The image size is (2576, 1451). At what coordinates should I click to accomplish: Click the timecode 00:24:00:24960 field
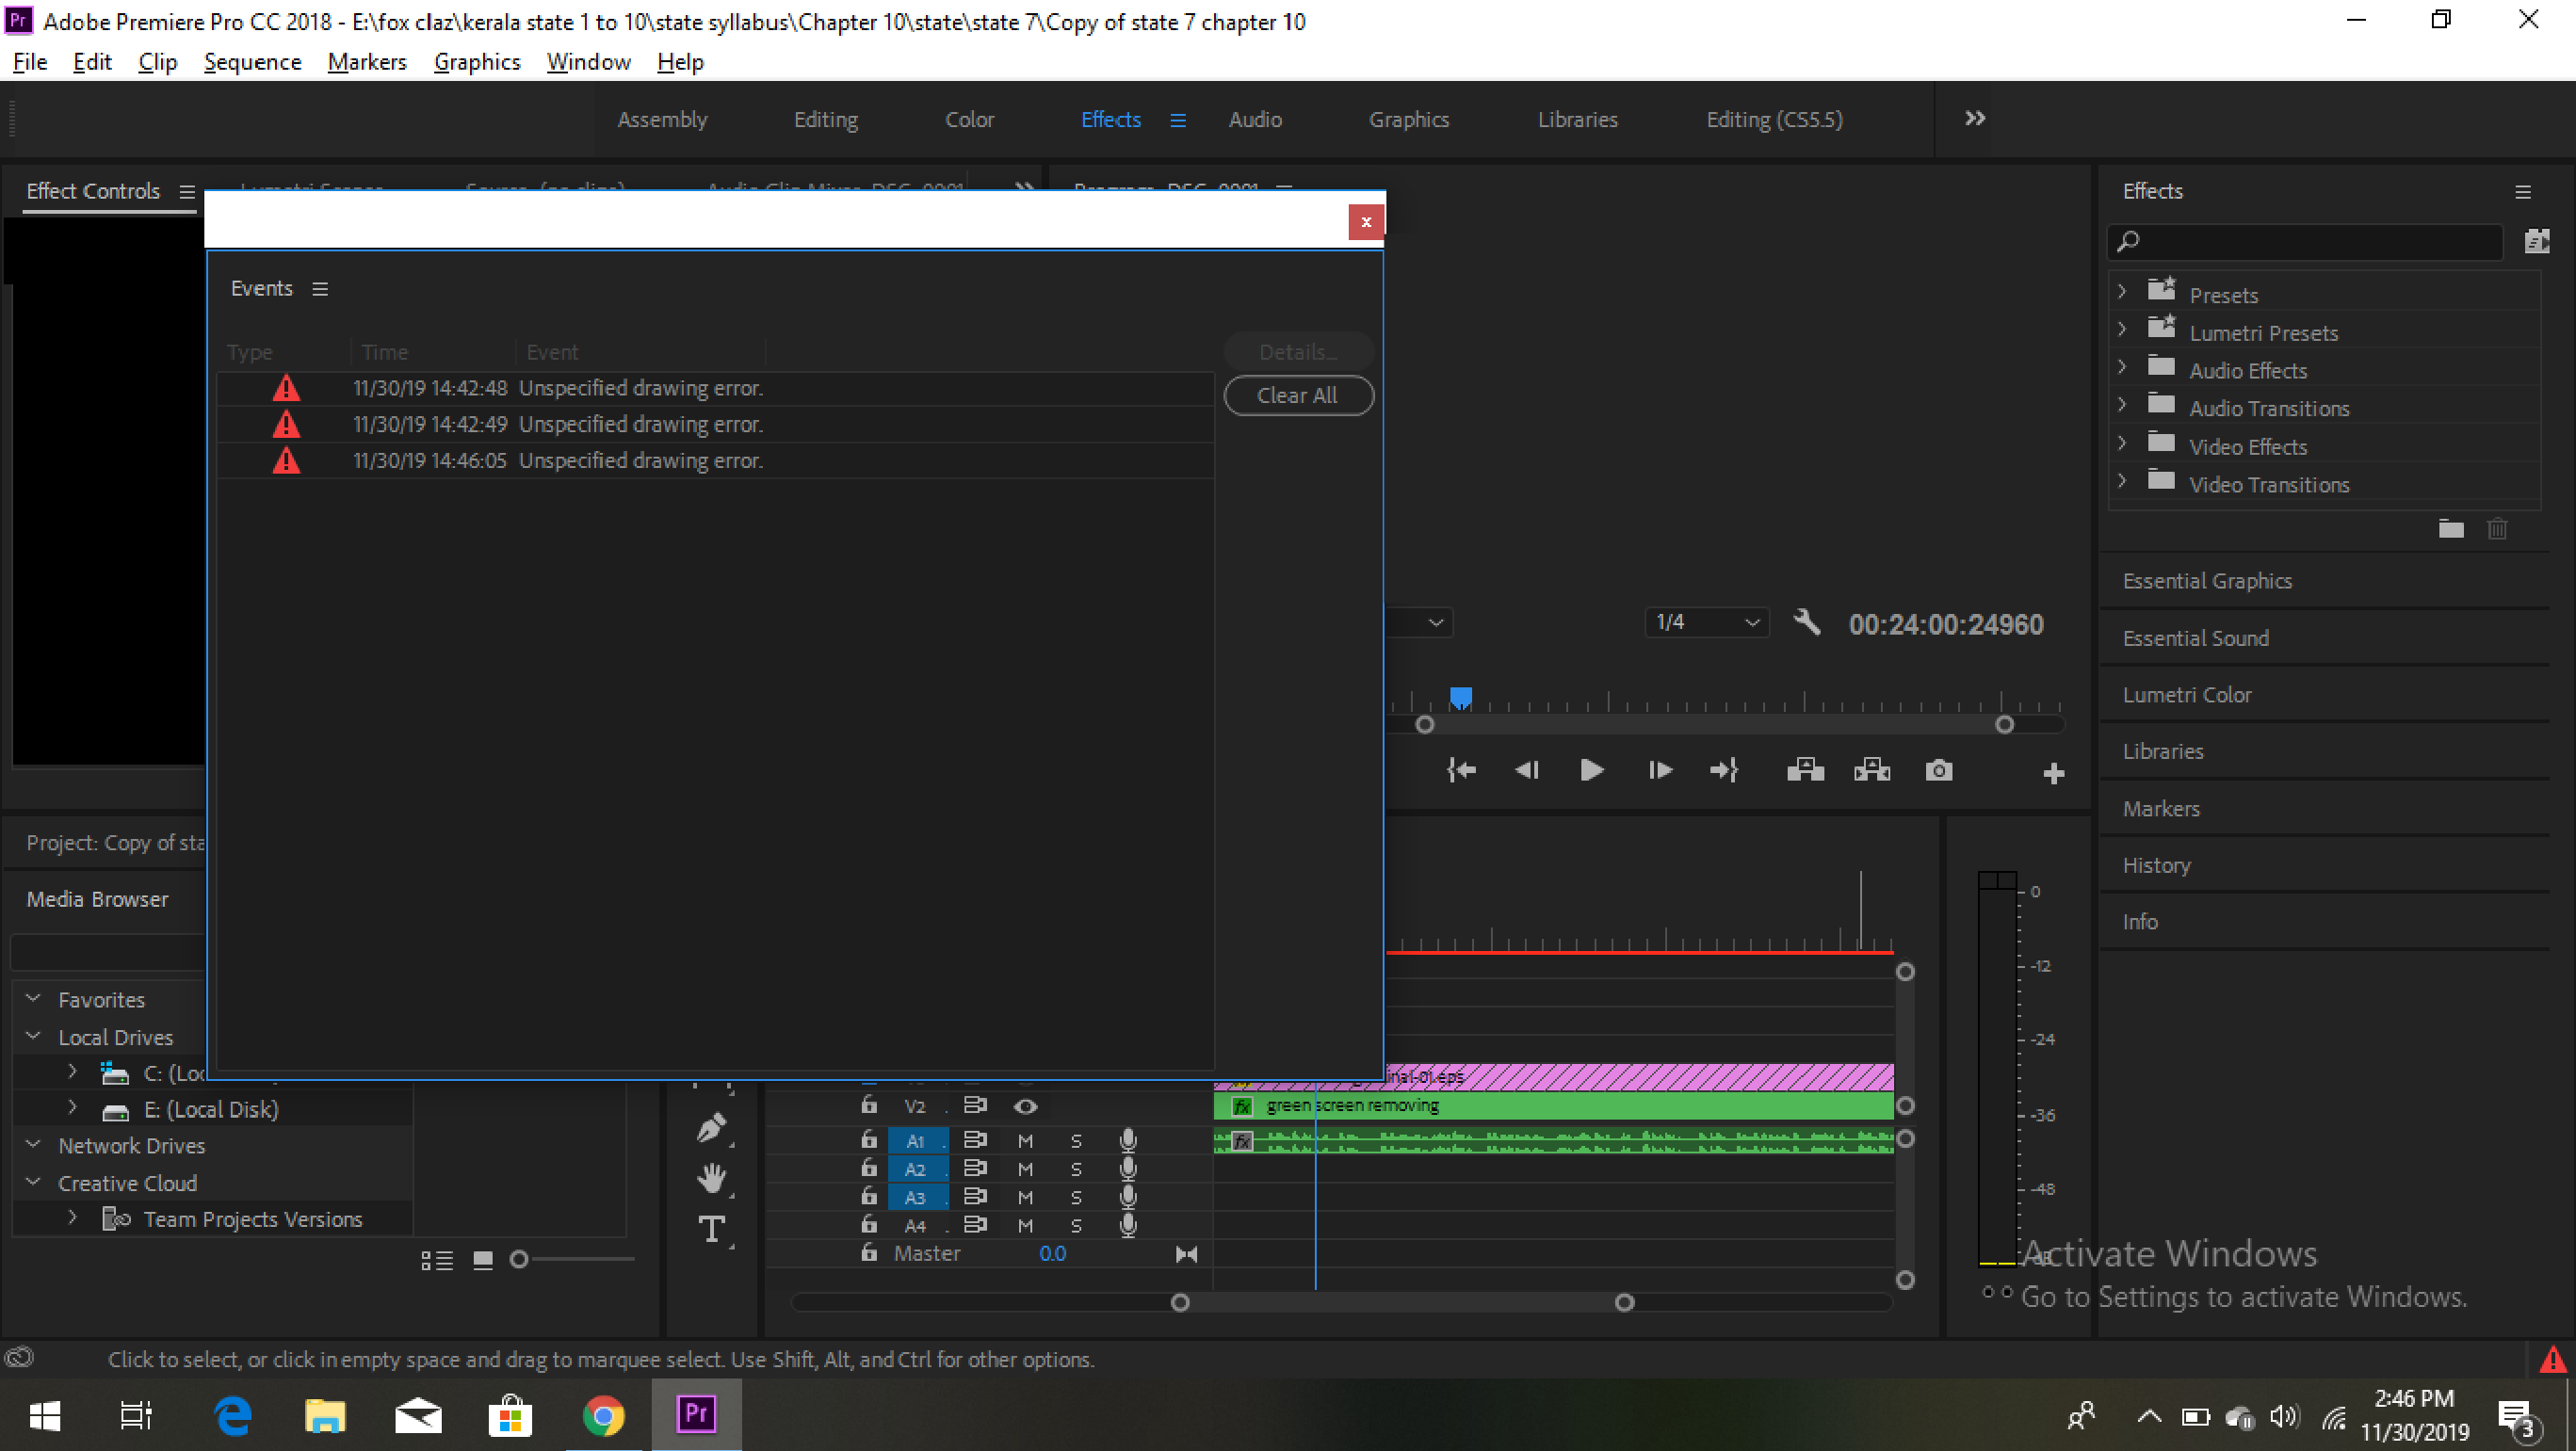point(1944,624)
